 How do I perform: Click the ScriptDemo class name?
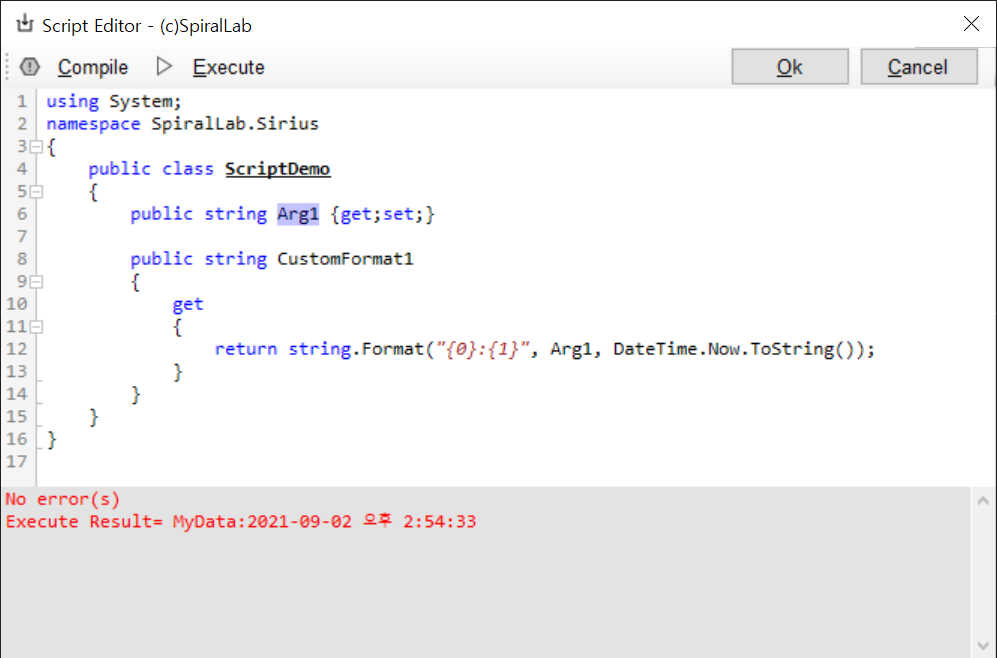pyautogui.click(x=278, y=169)
